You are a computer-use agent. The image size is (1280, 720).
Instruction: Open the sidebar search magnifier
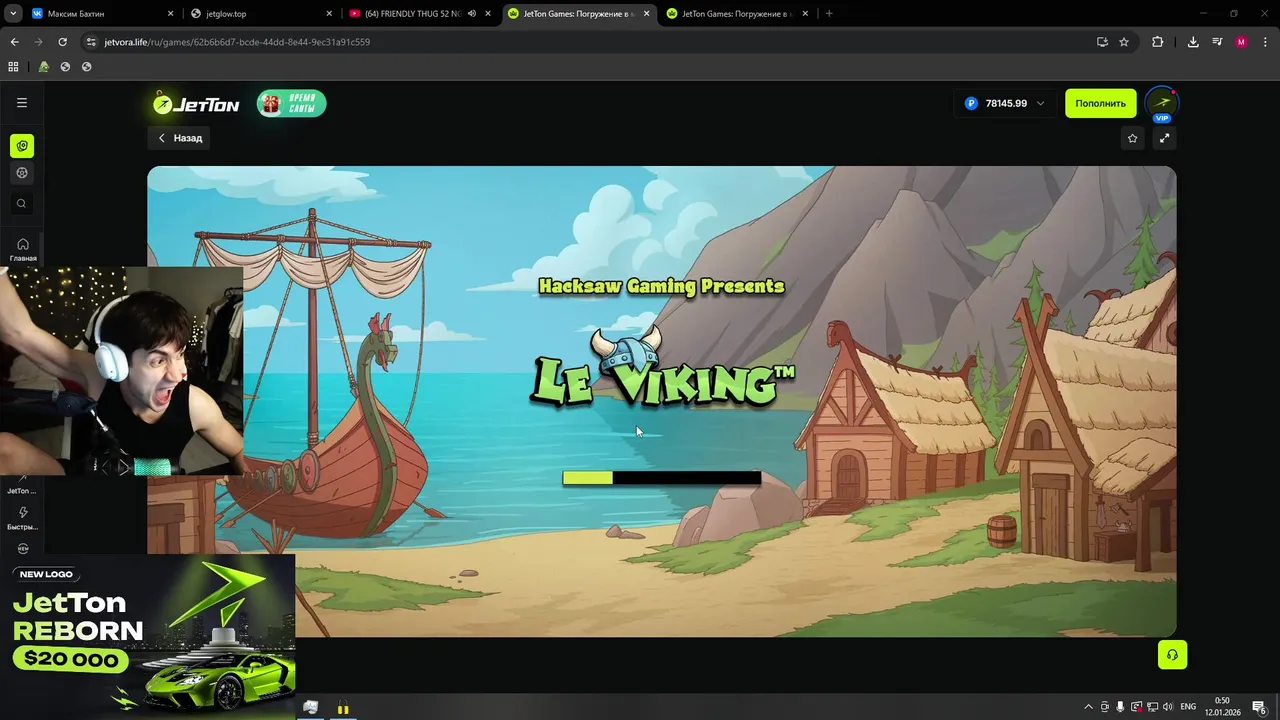(22, 204)
